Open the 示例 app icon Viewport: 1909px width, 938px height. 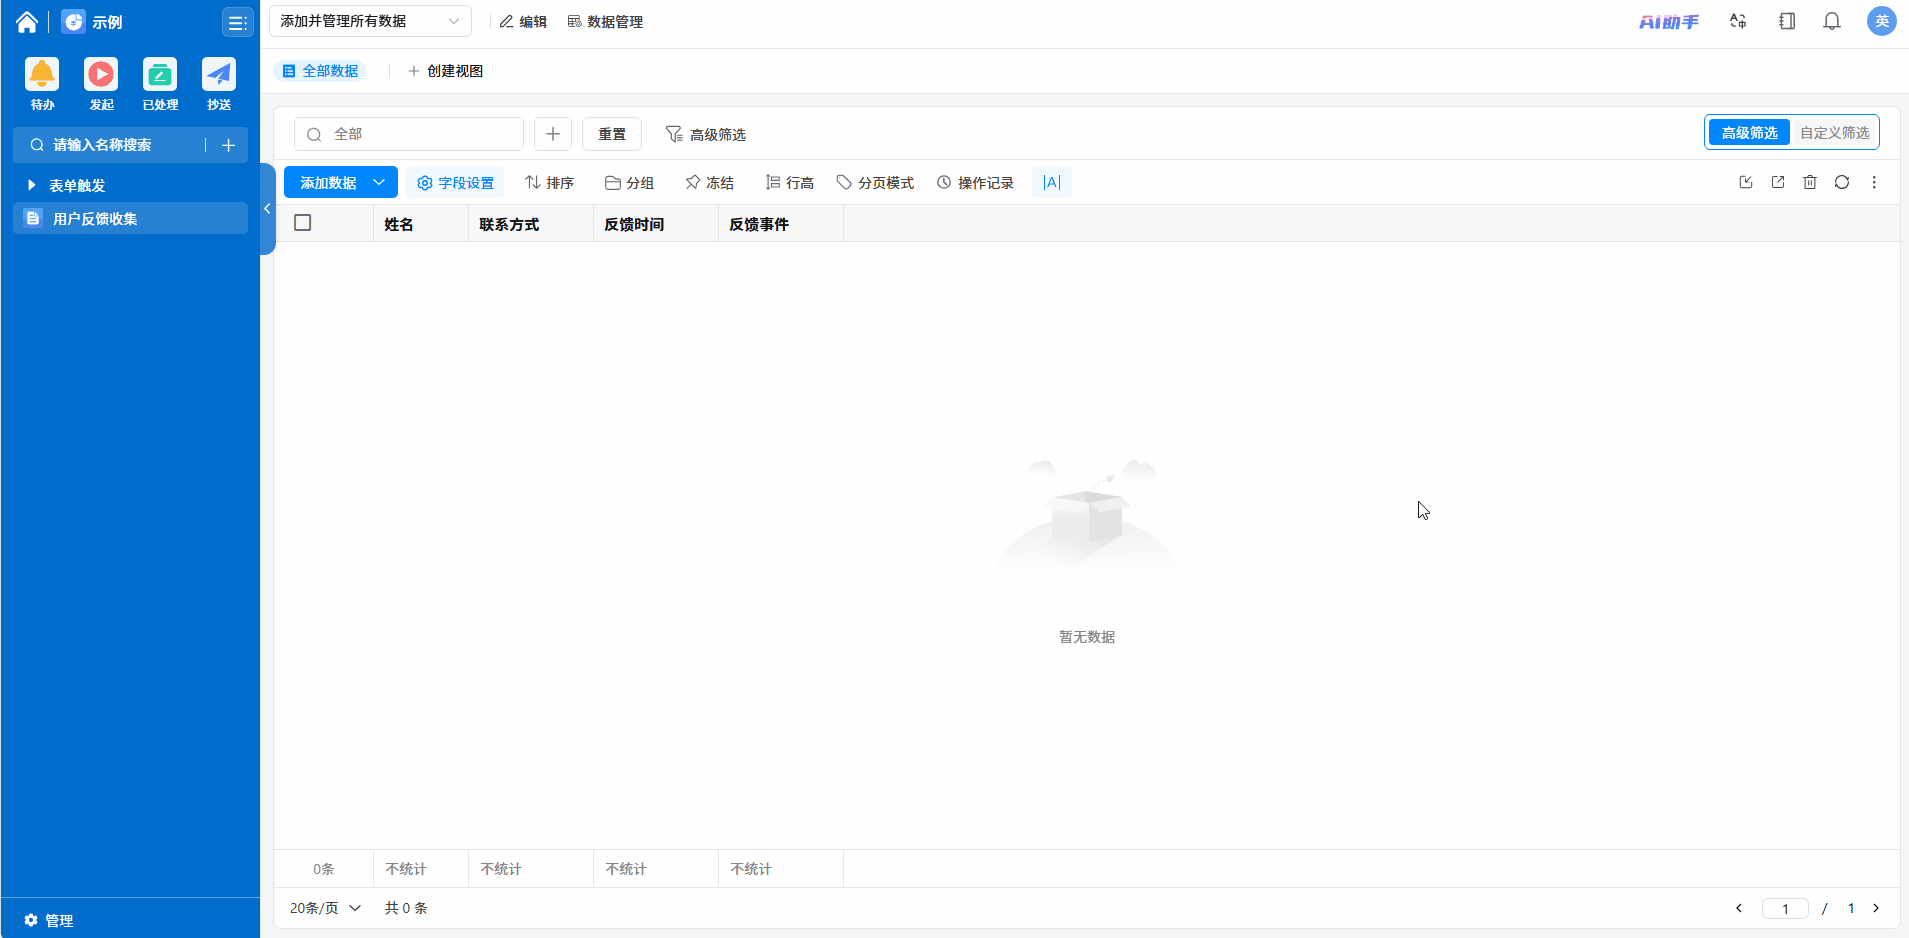pyautogui.click(x=74, y=22)
